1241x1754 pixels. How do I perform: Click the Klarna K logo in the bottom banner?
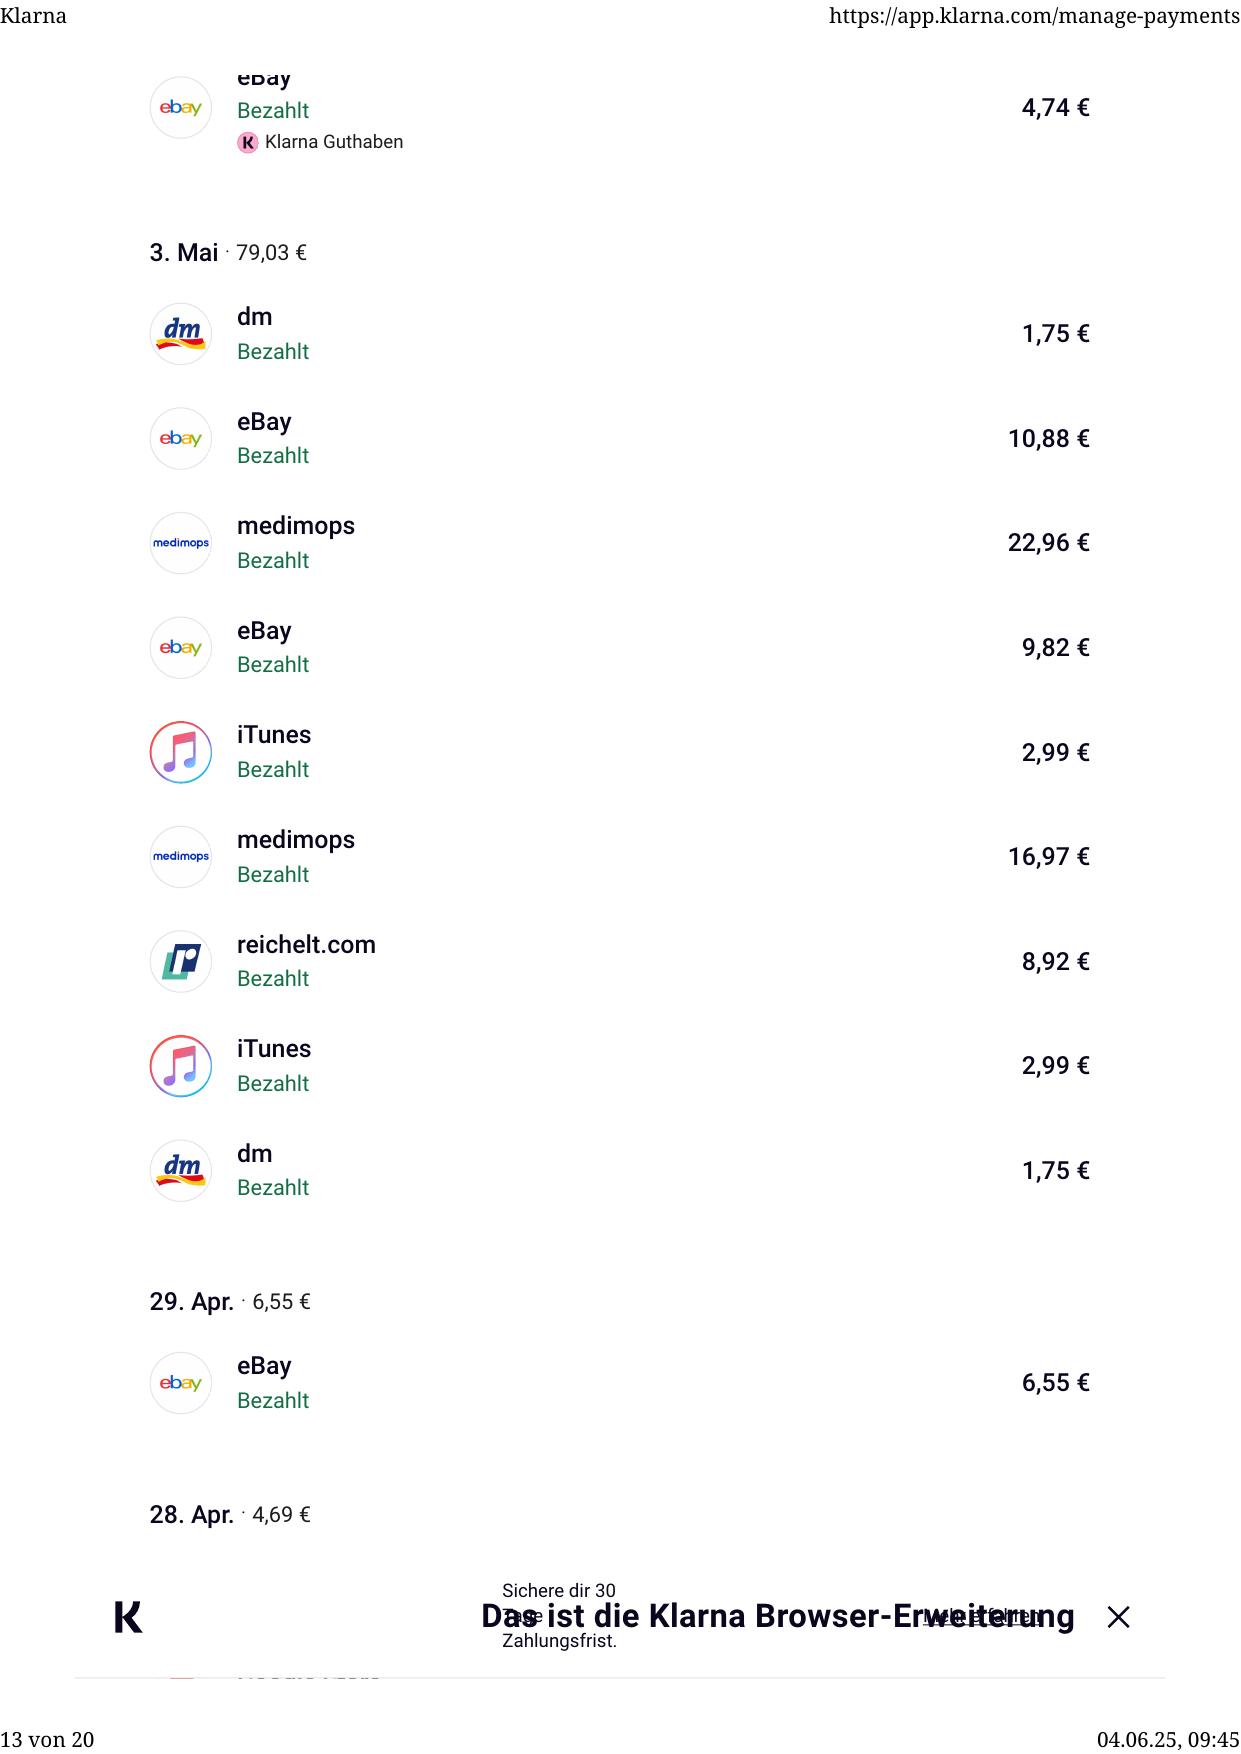(128, 1617)
